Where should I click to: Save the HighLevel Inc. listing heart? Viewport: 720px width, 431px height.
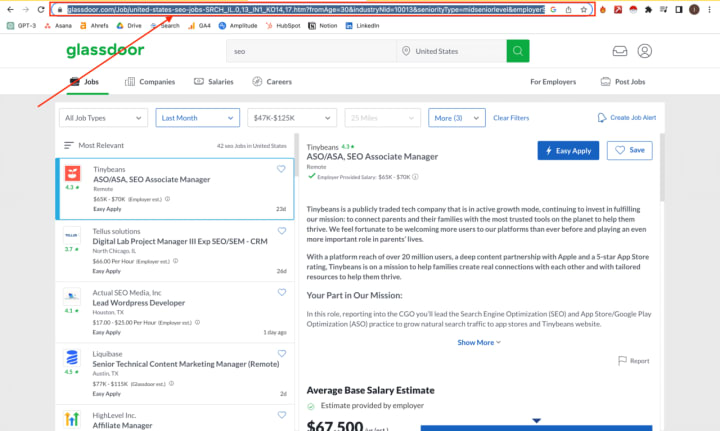(x=281, y=415)
